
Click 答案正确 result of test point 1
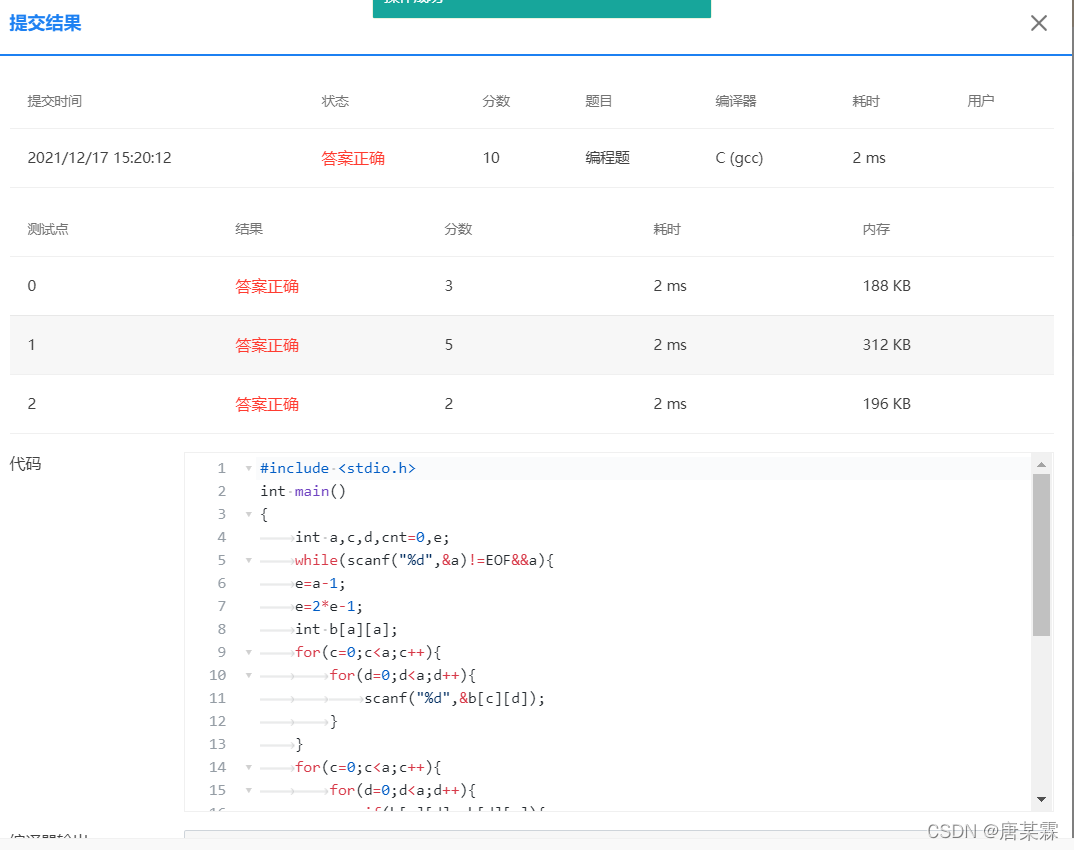tap(266, 345)
